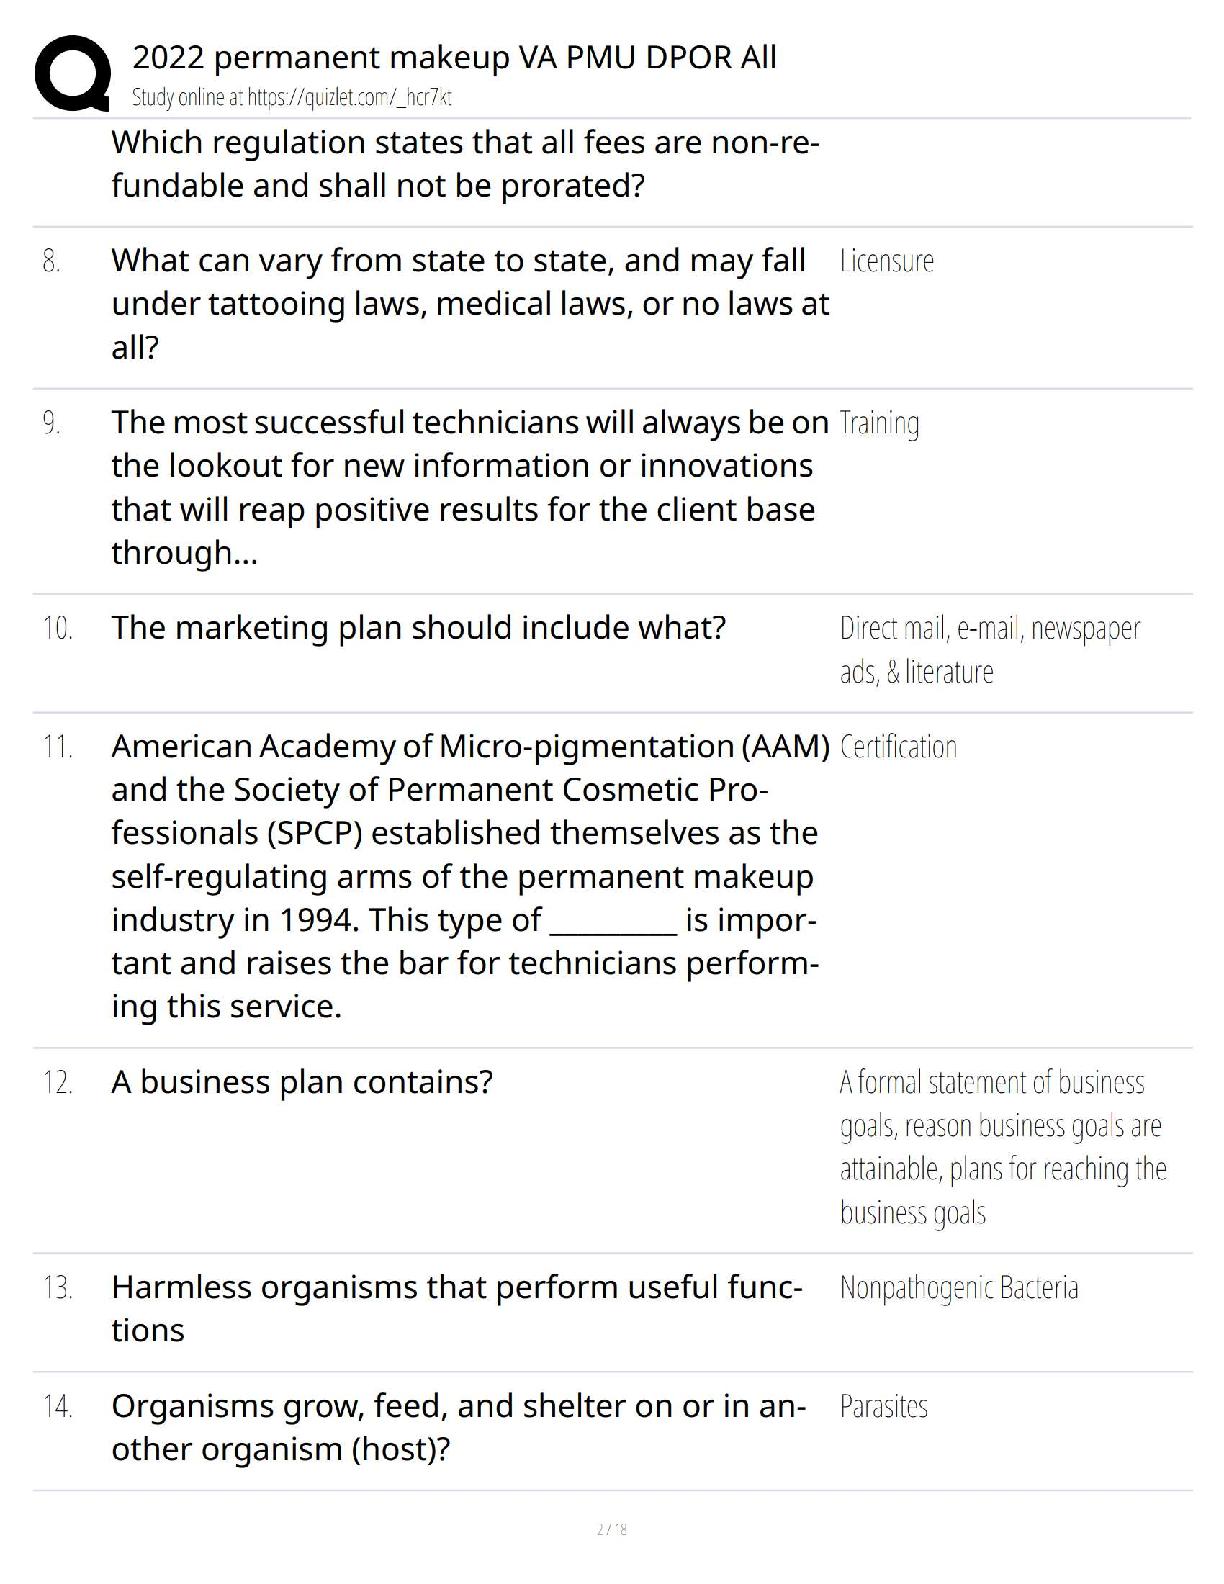Click question number 8
Image resolution: width=1224 pixels, height=1584 pixels.
point(52,261)
